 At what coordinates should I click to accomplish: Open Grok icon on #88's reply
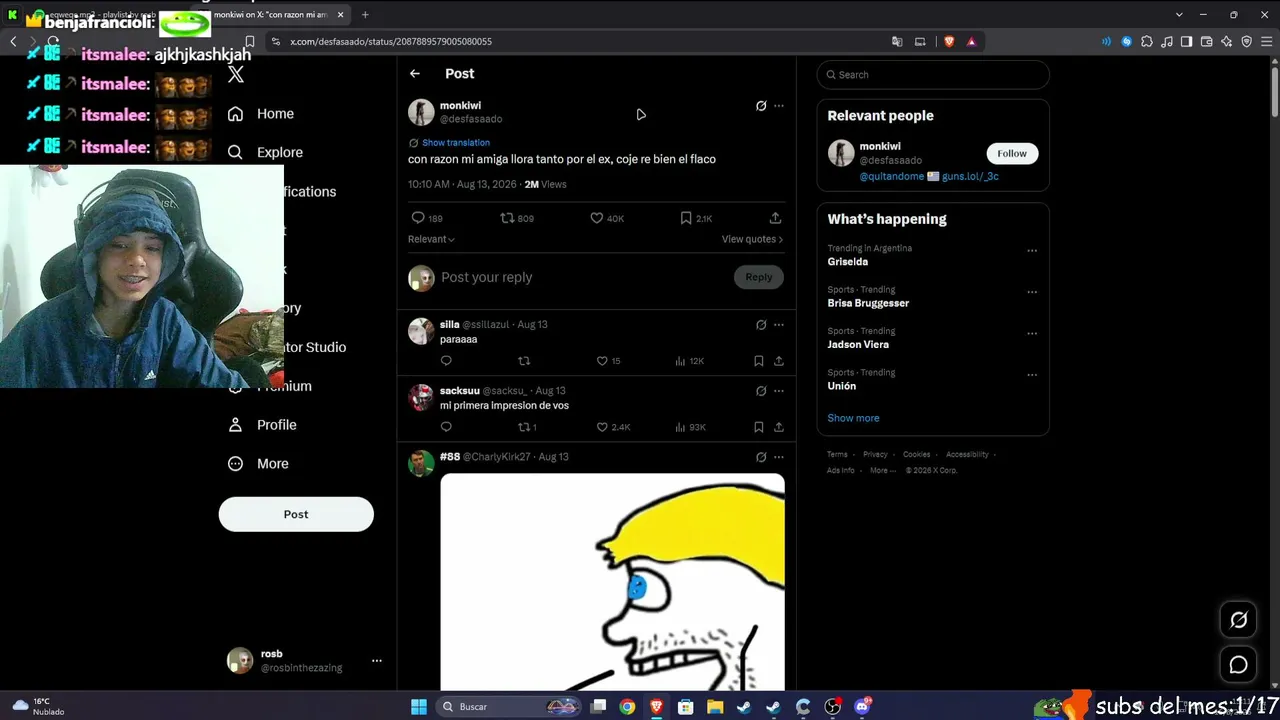[x=761, y=457]
